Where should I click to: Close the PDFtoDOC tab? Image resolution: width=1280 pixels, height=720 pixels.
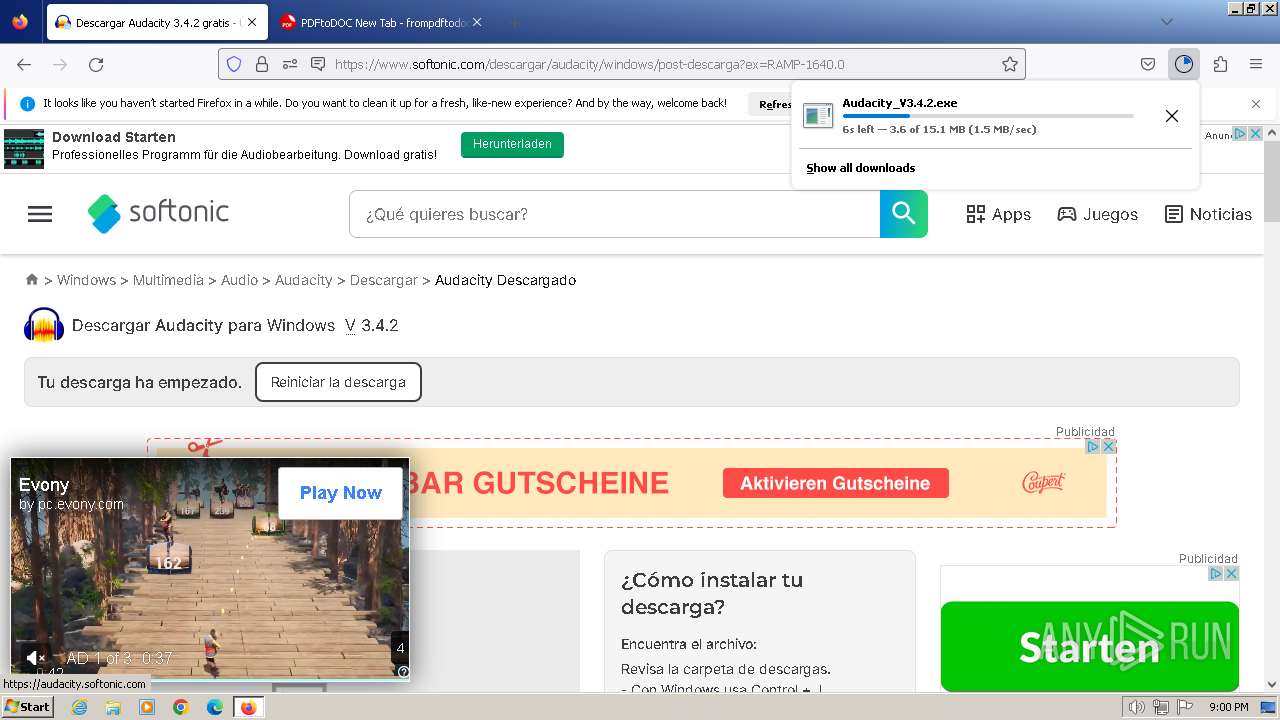pyautogui.click(x=477, y=22)
